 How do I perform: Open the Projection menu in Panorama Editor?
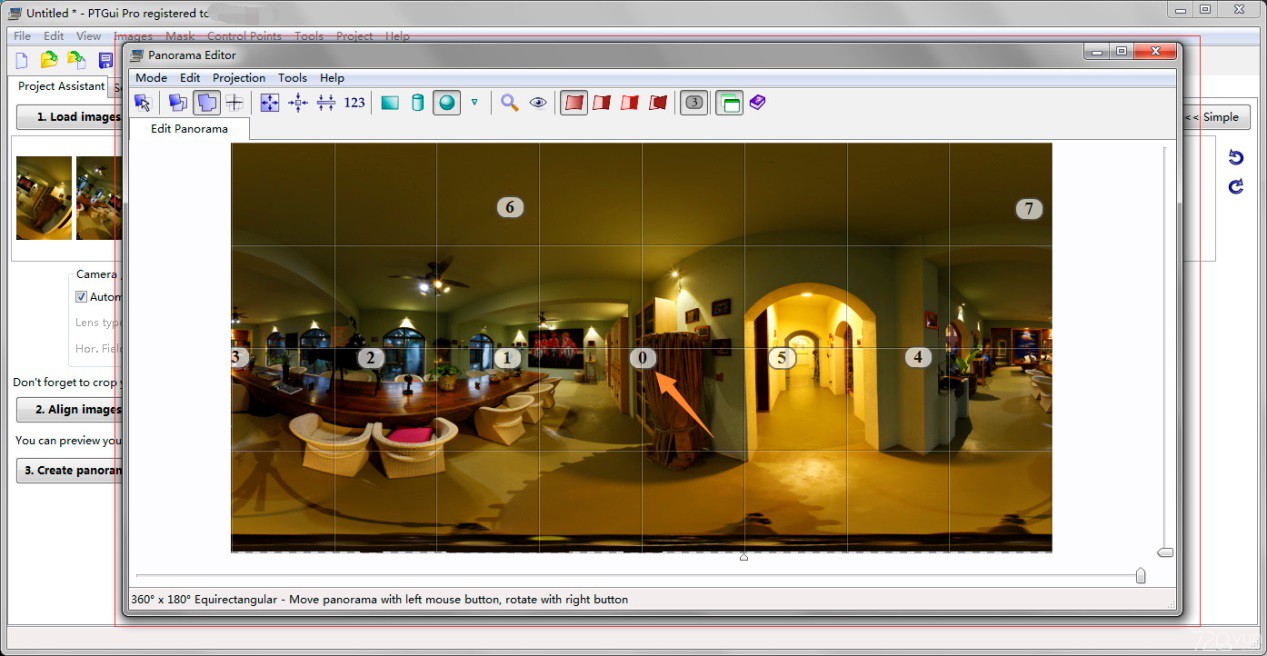point(238,77)
